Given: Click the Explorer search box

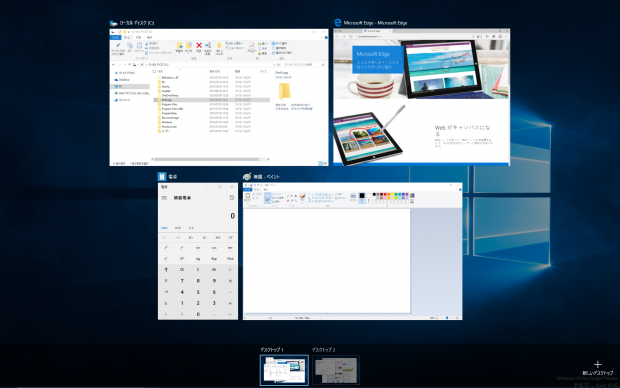Looking at the screenshot, I should (304, 64).
